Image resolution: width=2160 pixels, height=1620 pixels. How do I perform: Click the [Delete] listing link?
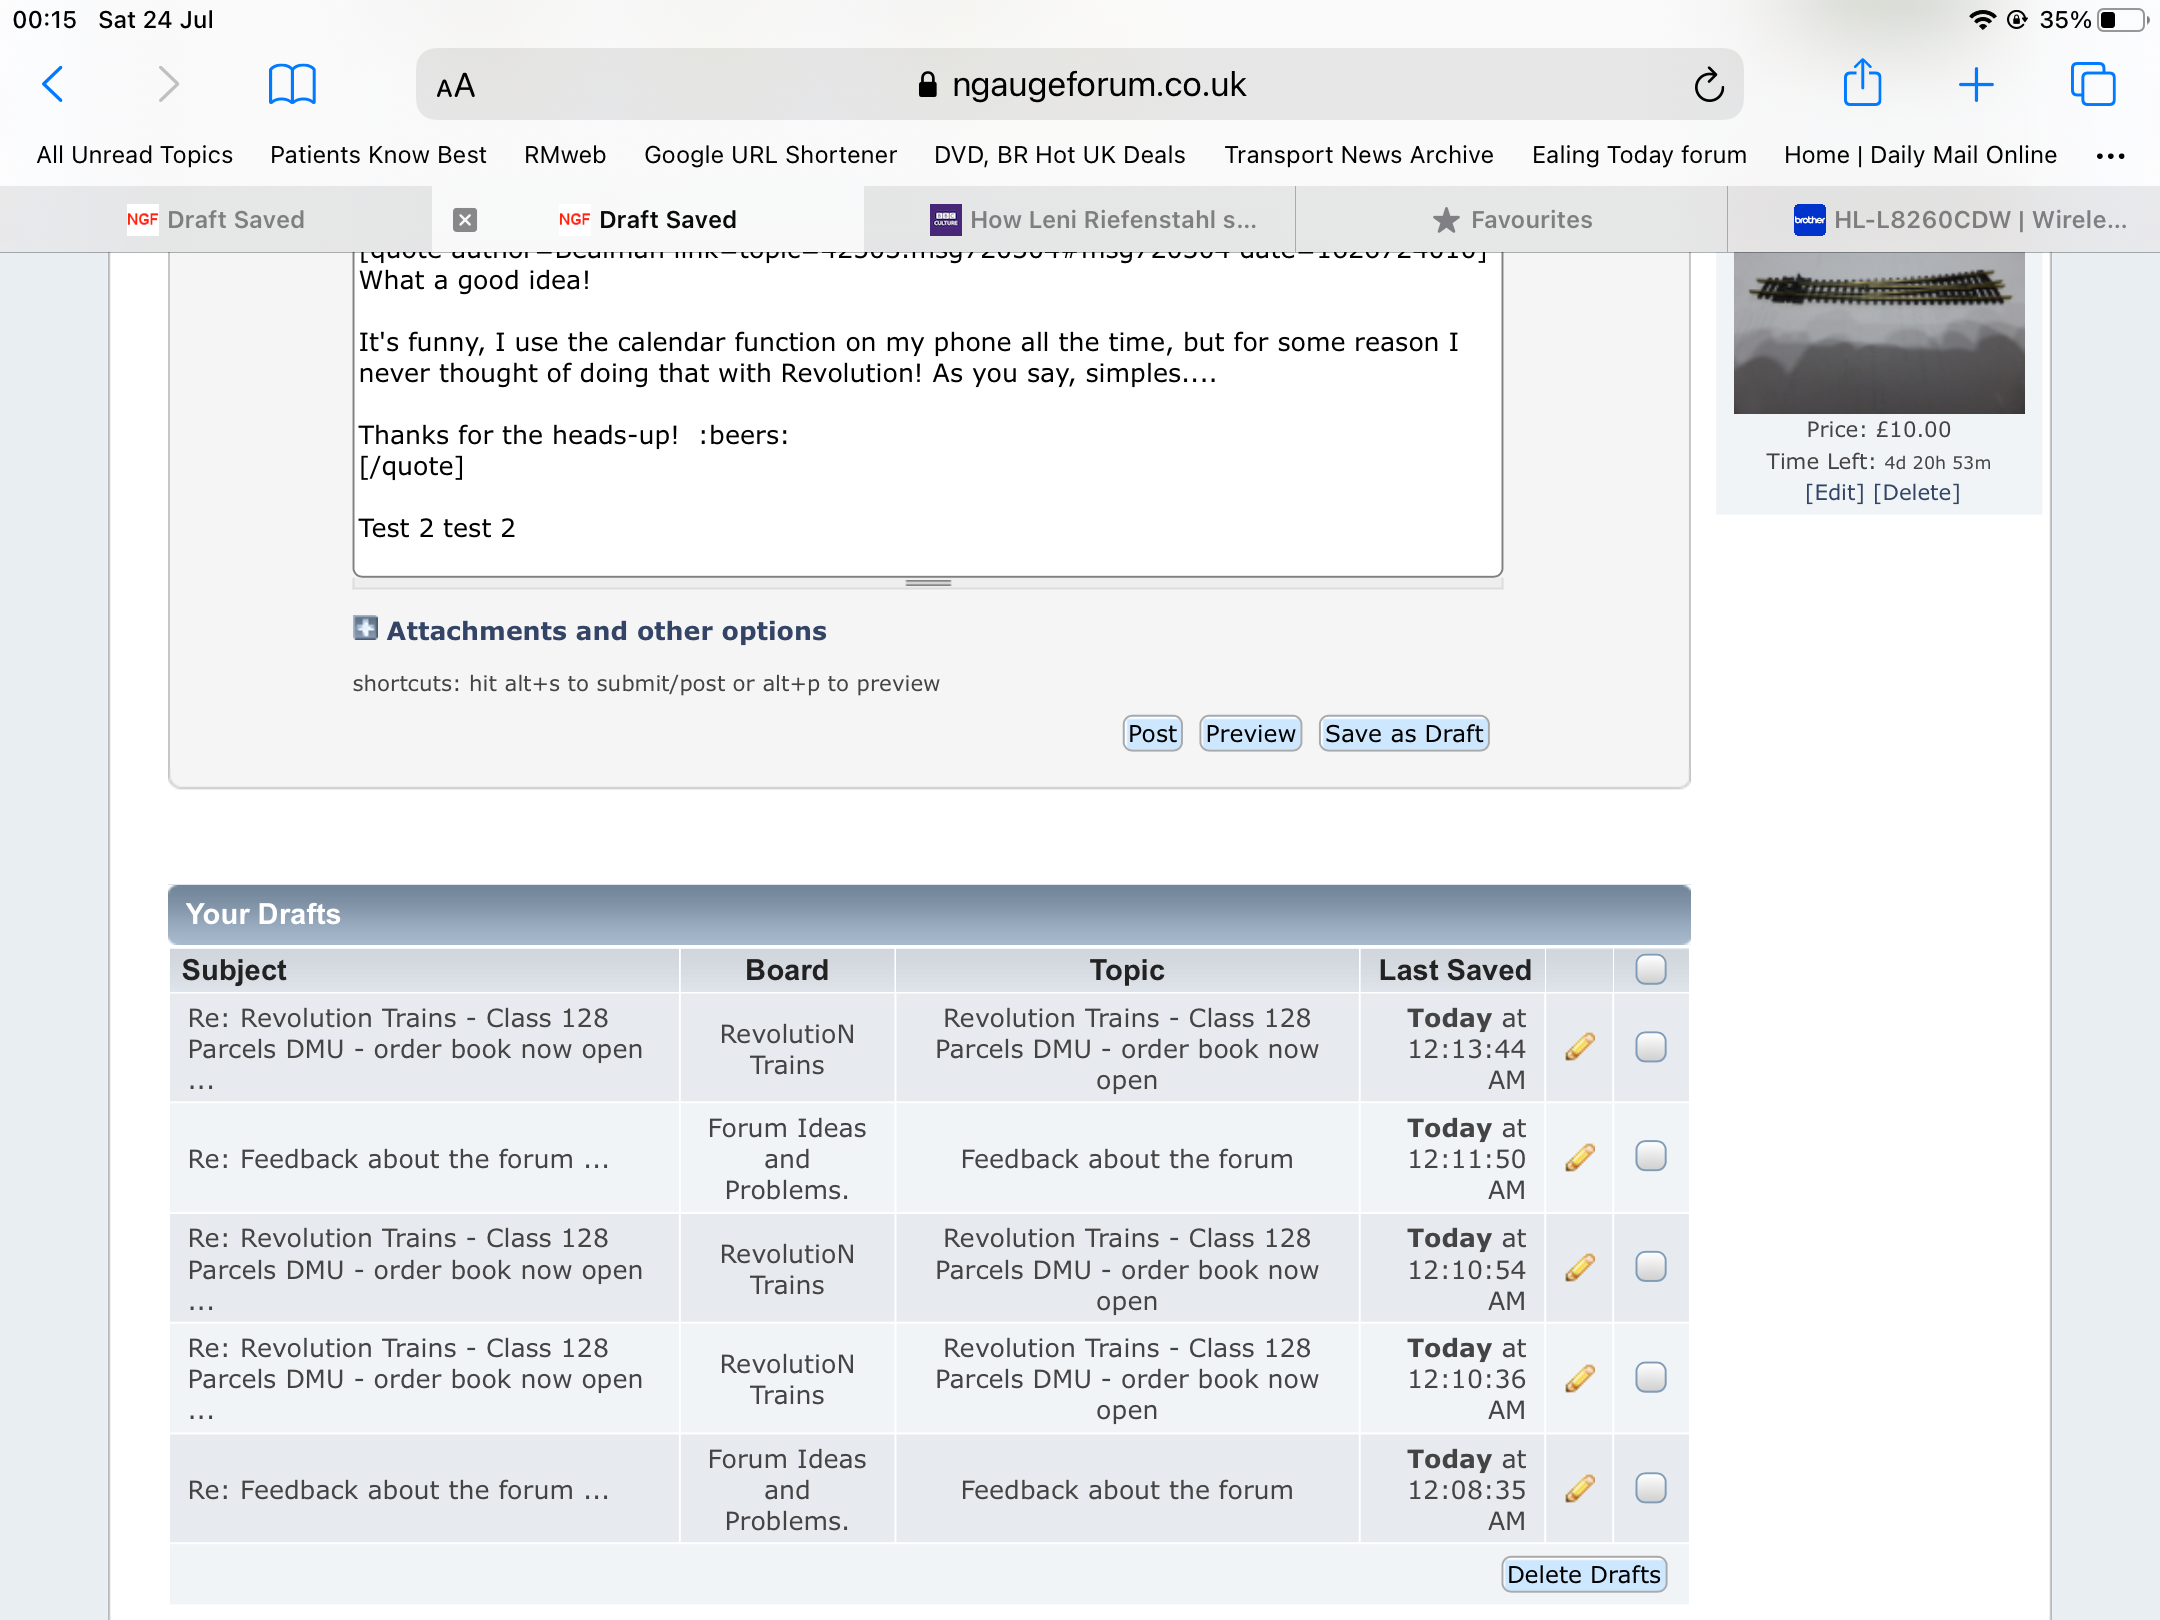tap(1916, 493)
